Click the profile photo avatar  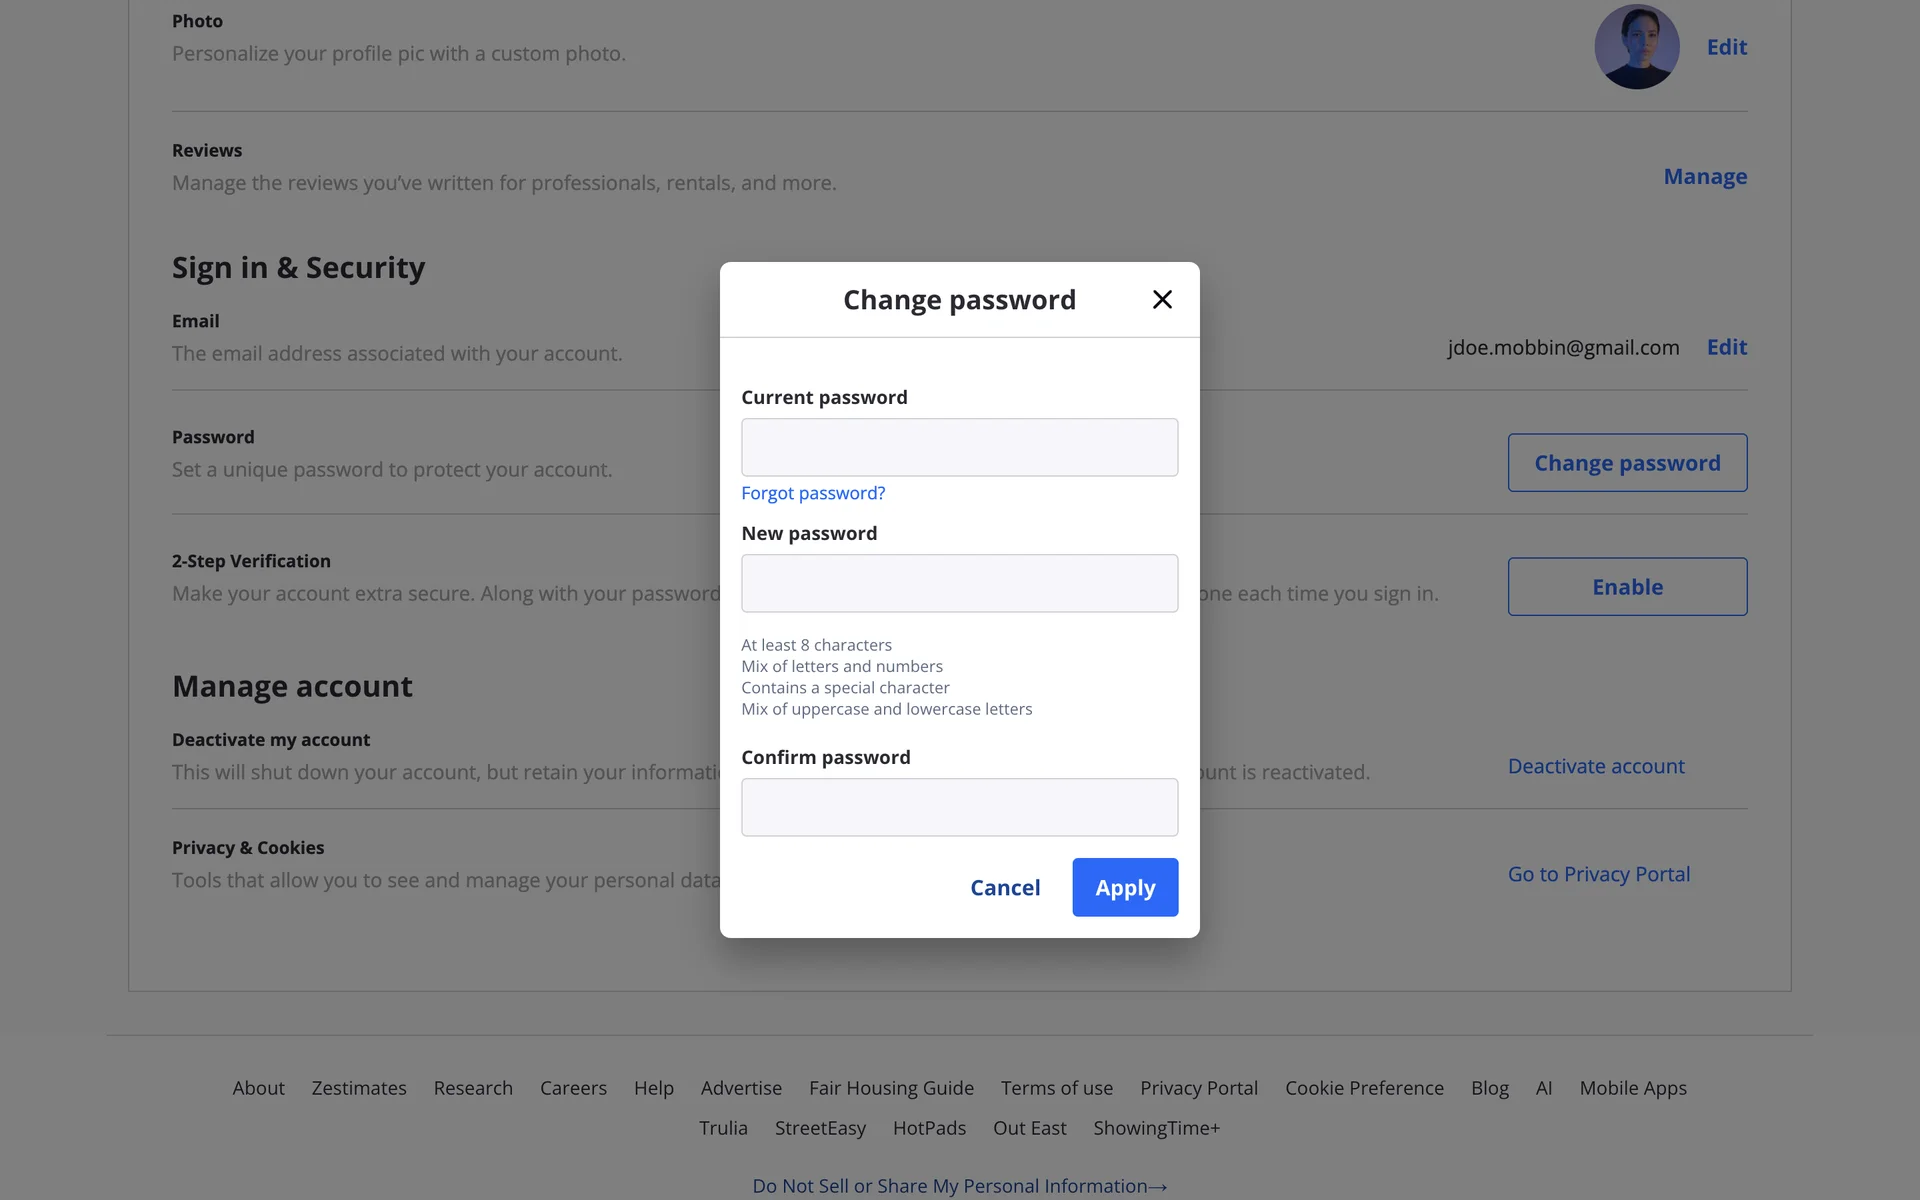(1636, 47)
